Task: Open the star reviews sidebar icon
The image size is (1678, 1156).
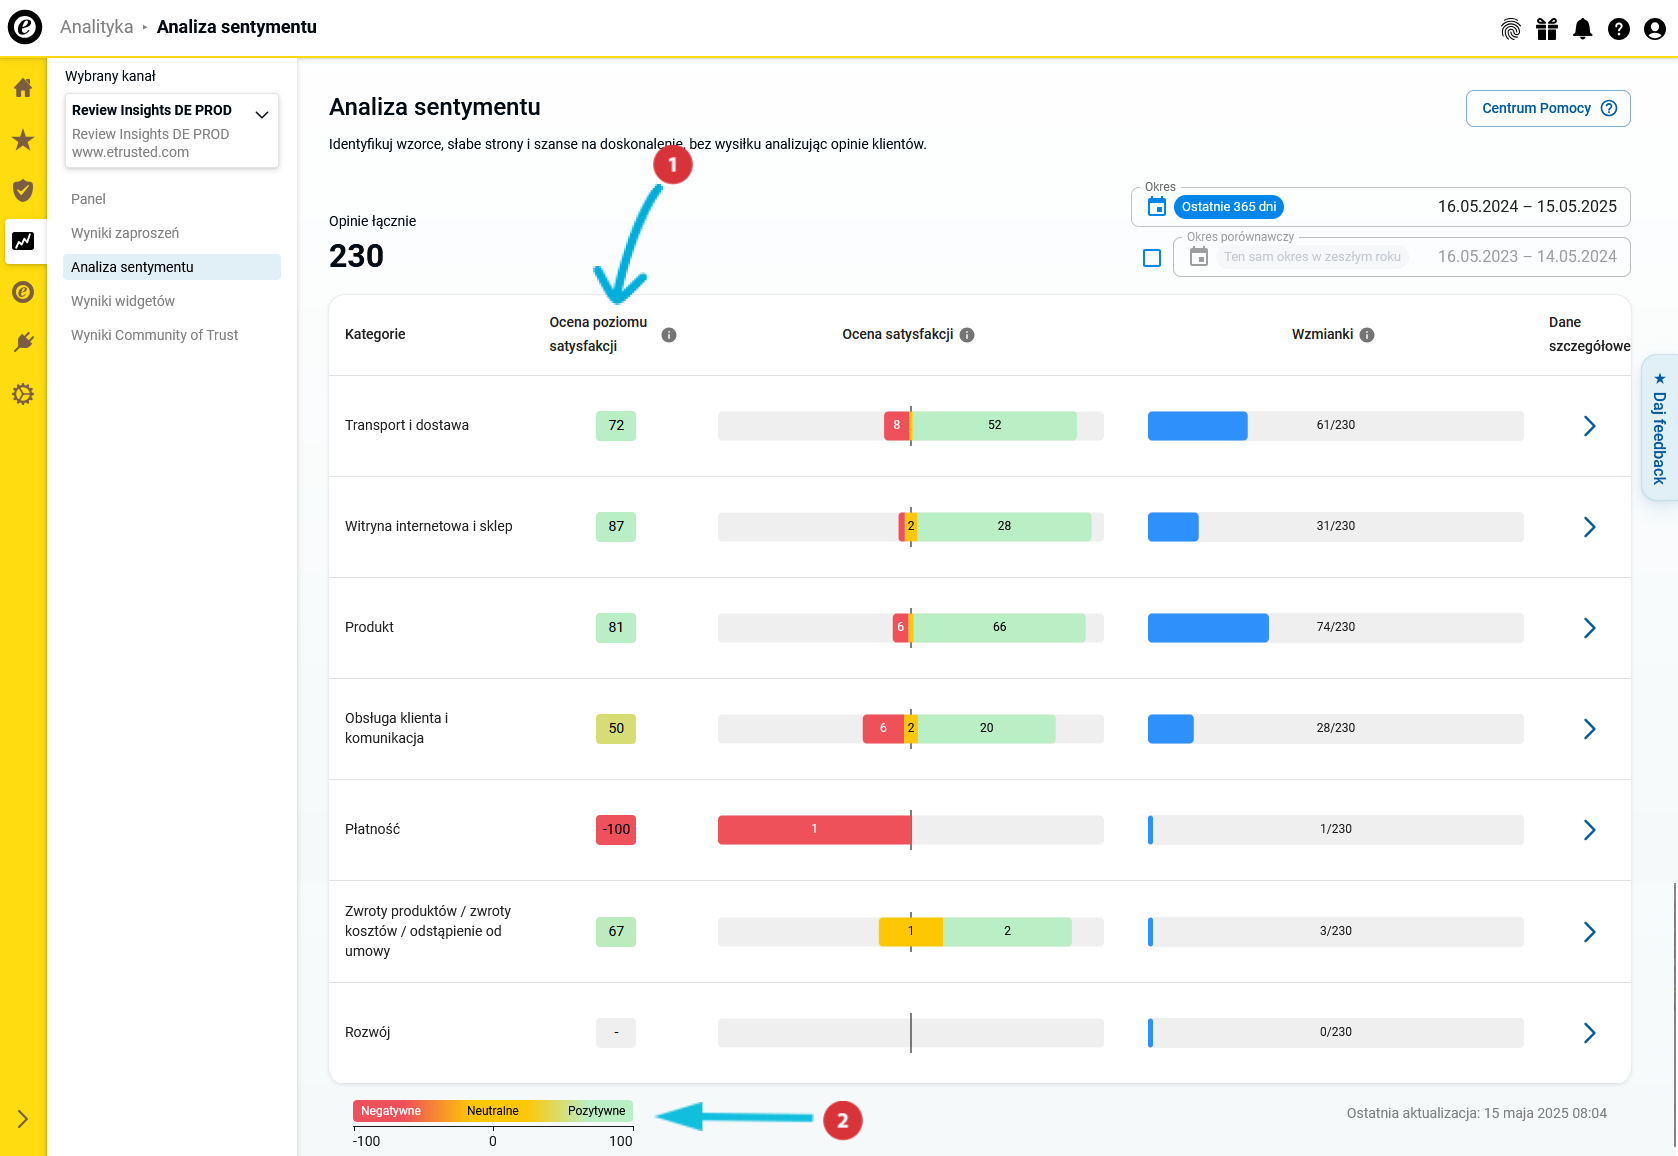Action: (x=23, y=140)
